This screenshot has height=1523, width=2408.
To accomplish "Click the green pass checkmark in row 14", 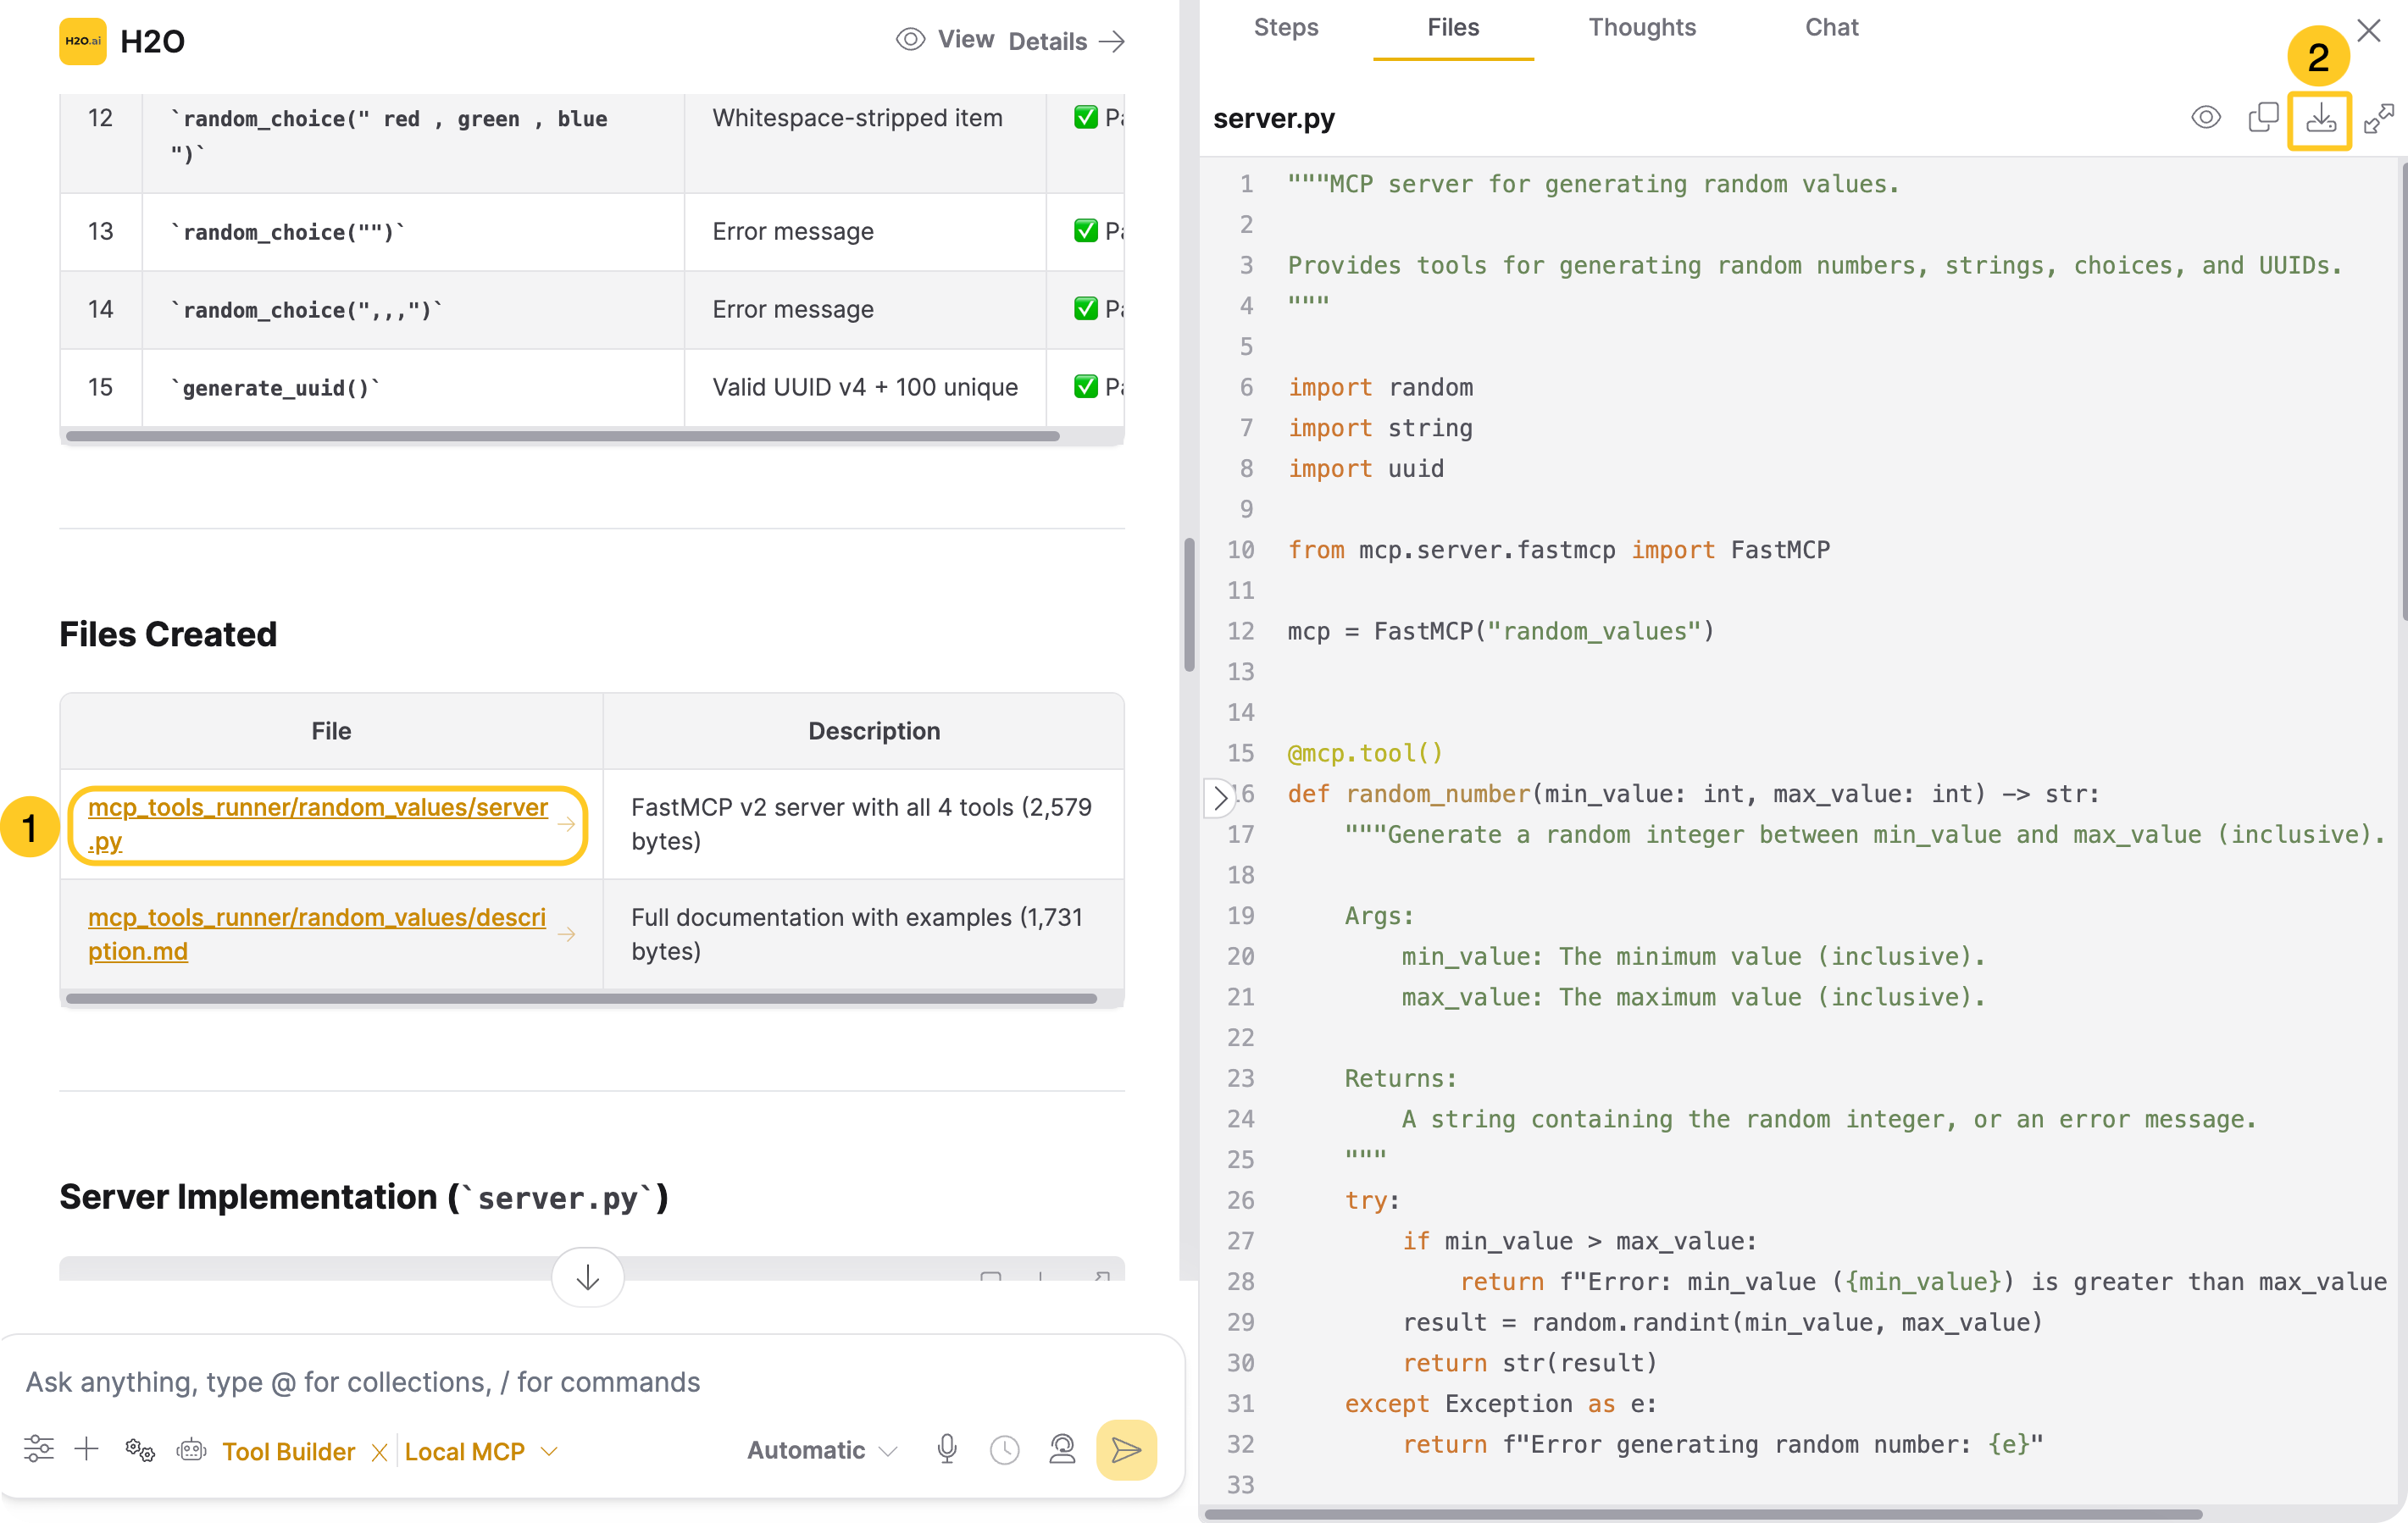I will 1085,308.
